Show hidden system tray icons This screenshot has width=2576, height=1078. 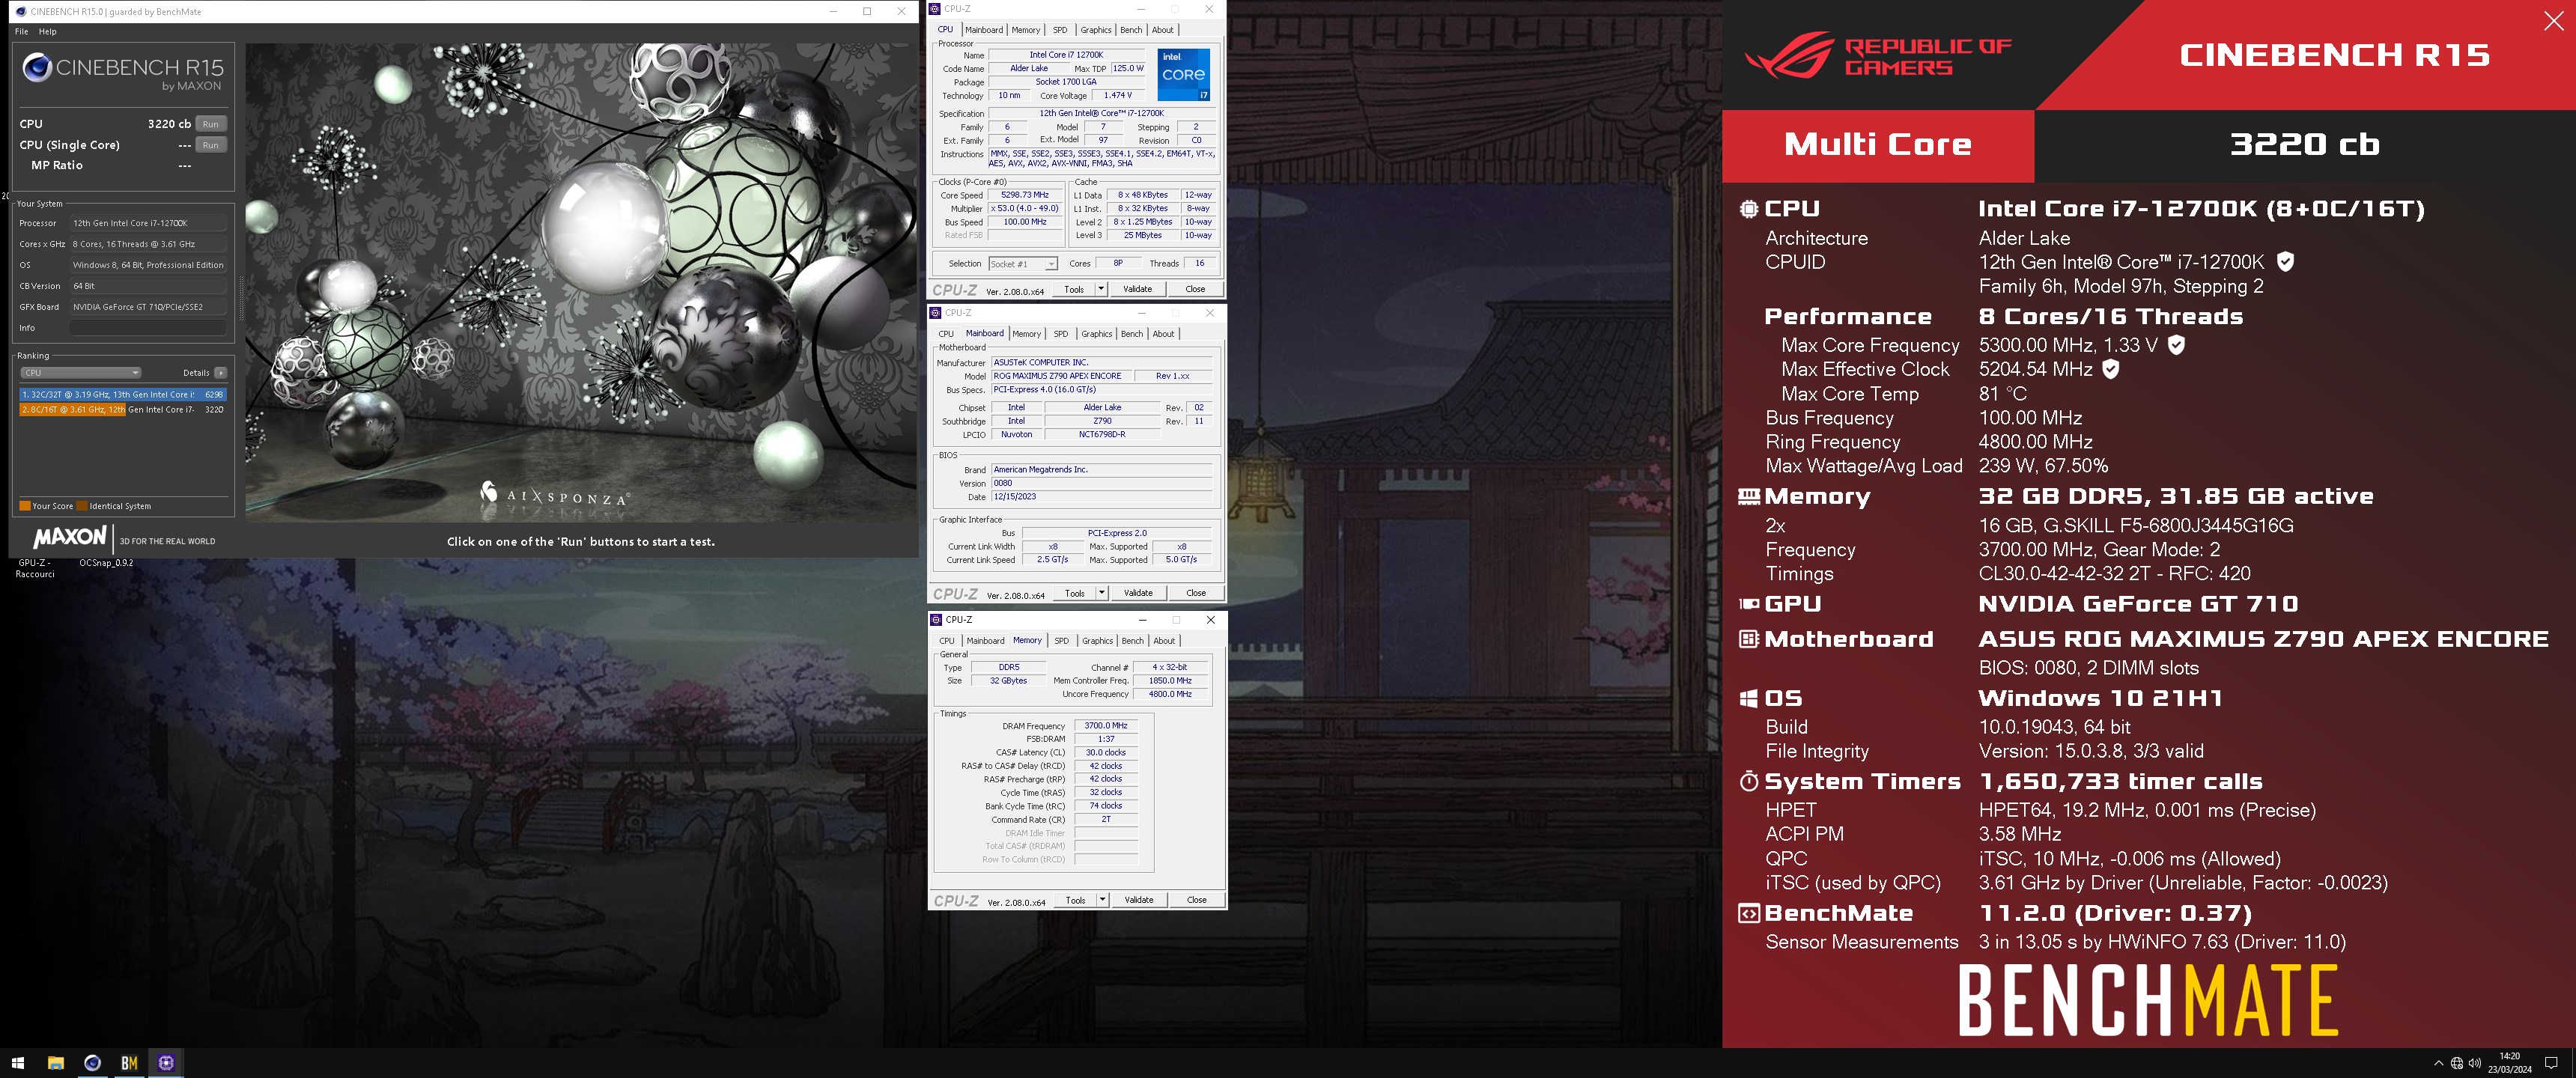(x=2438, y=1063)
